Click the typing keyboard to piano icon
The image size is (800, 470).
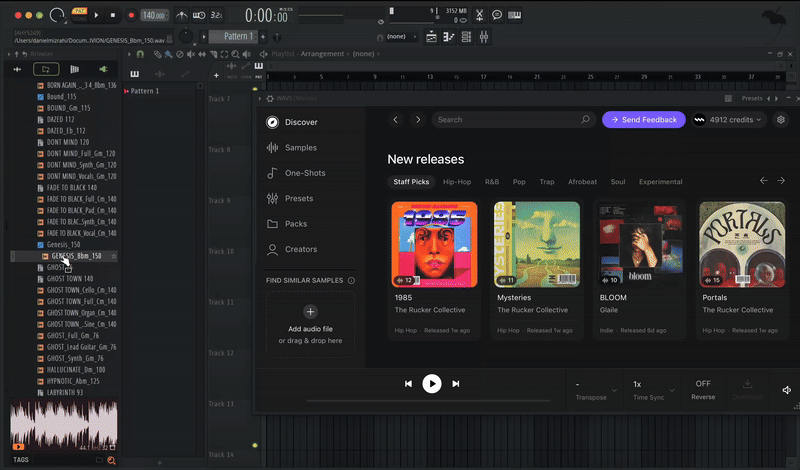coord(514,15)
